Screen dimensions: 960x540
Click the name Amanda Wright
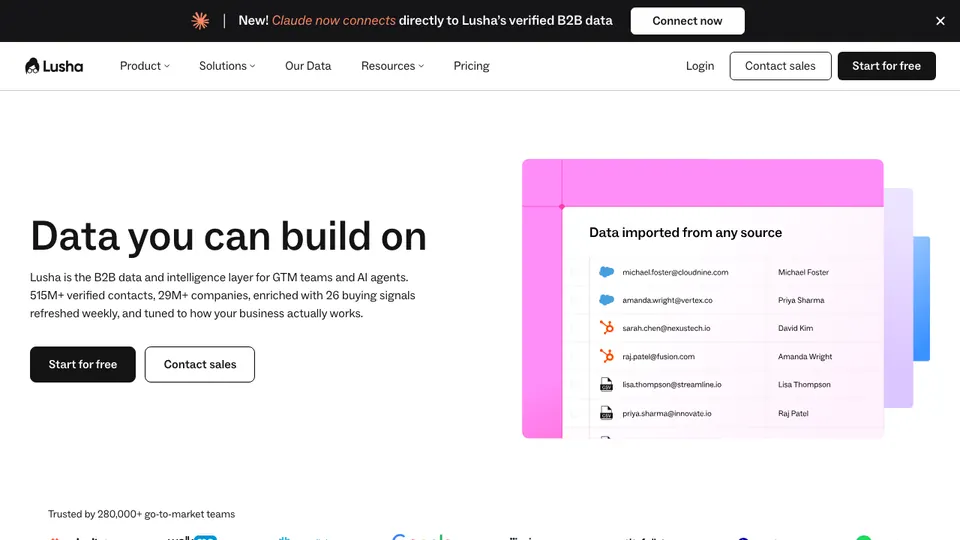(804, 356)
